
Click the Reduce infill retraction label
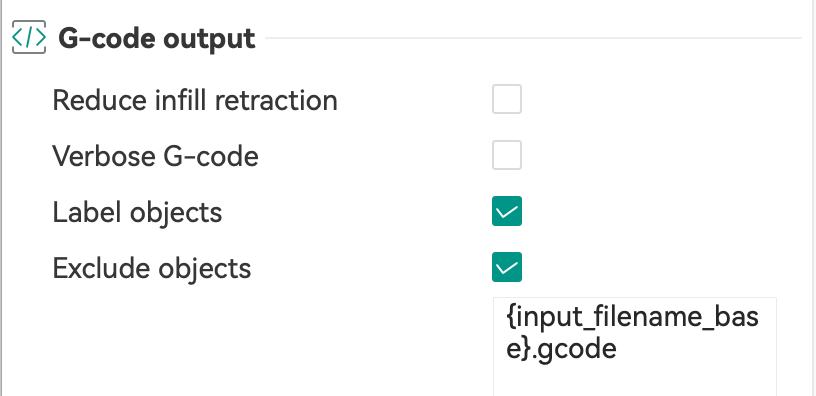[x=195, y=100]
